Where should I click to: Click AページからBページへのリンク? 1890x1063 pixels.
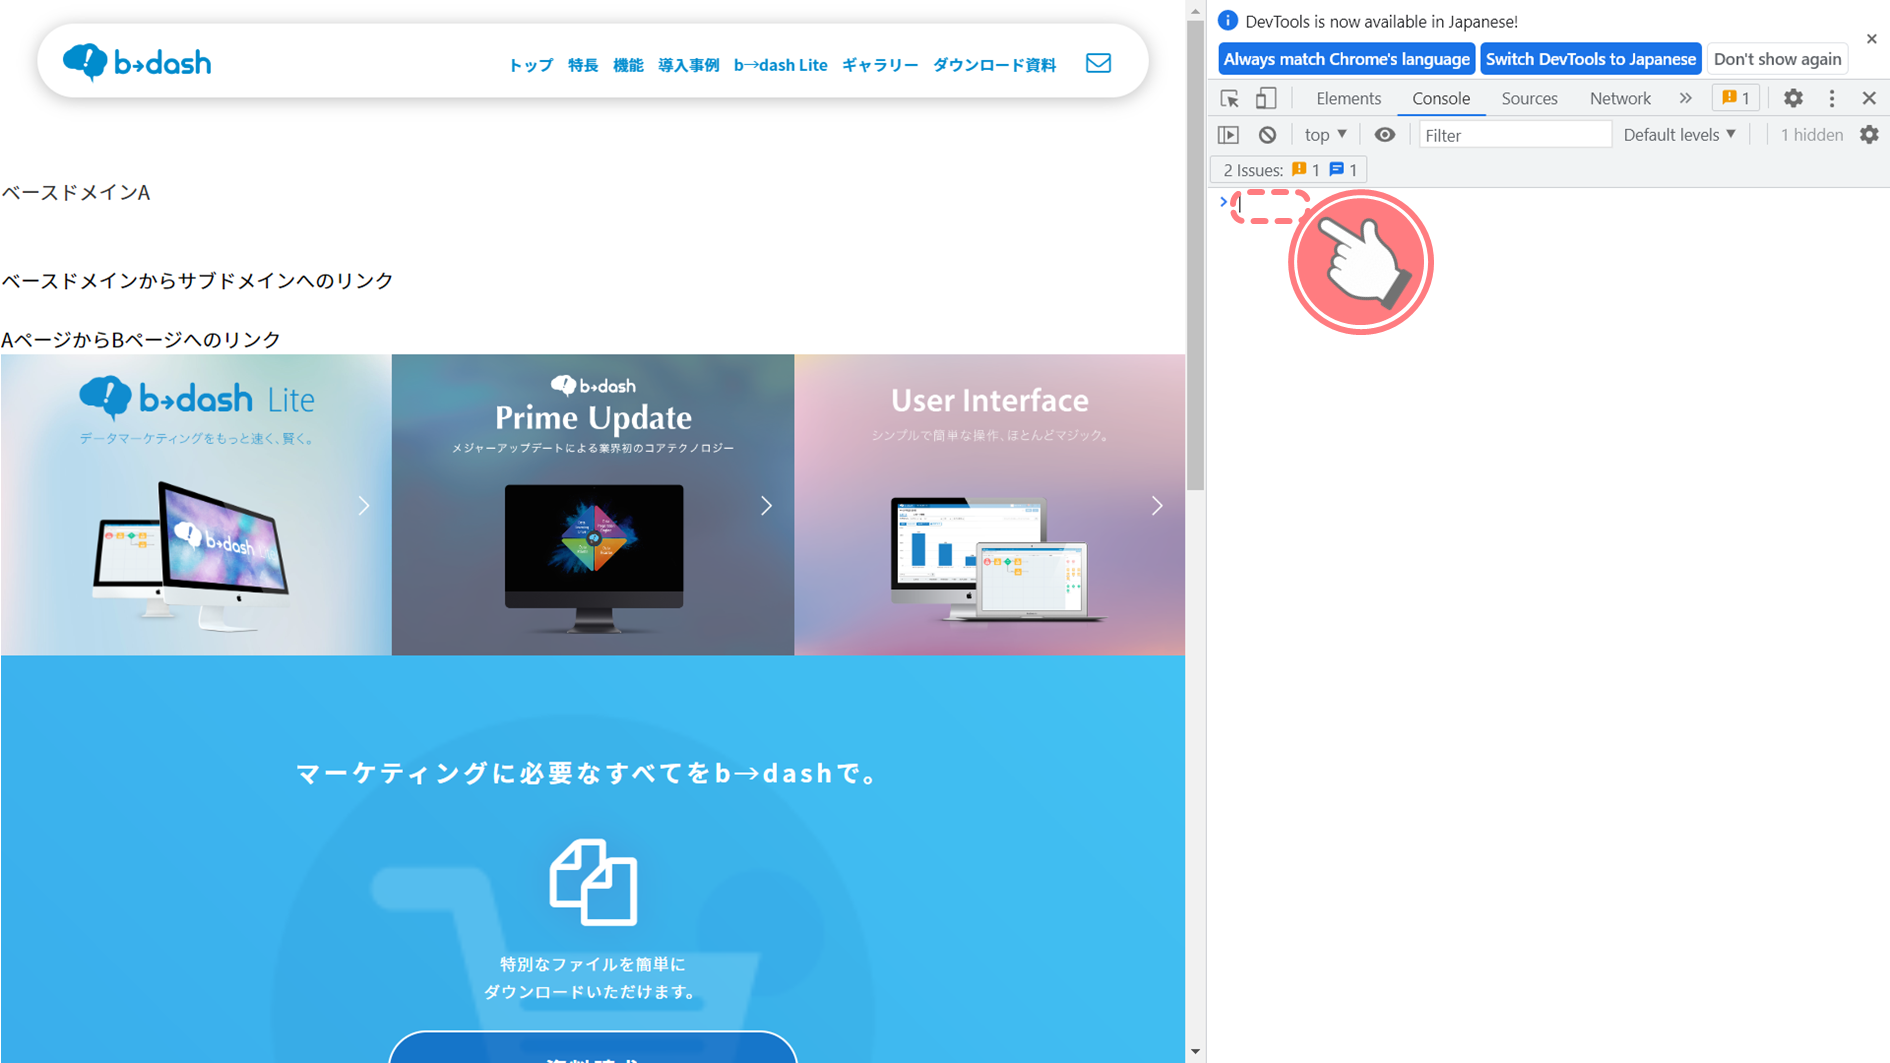[141, 340]
